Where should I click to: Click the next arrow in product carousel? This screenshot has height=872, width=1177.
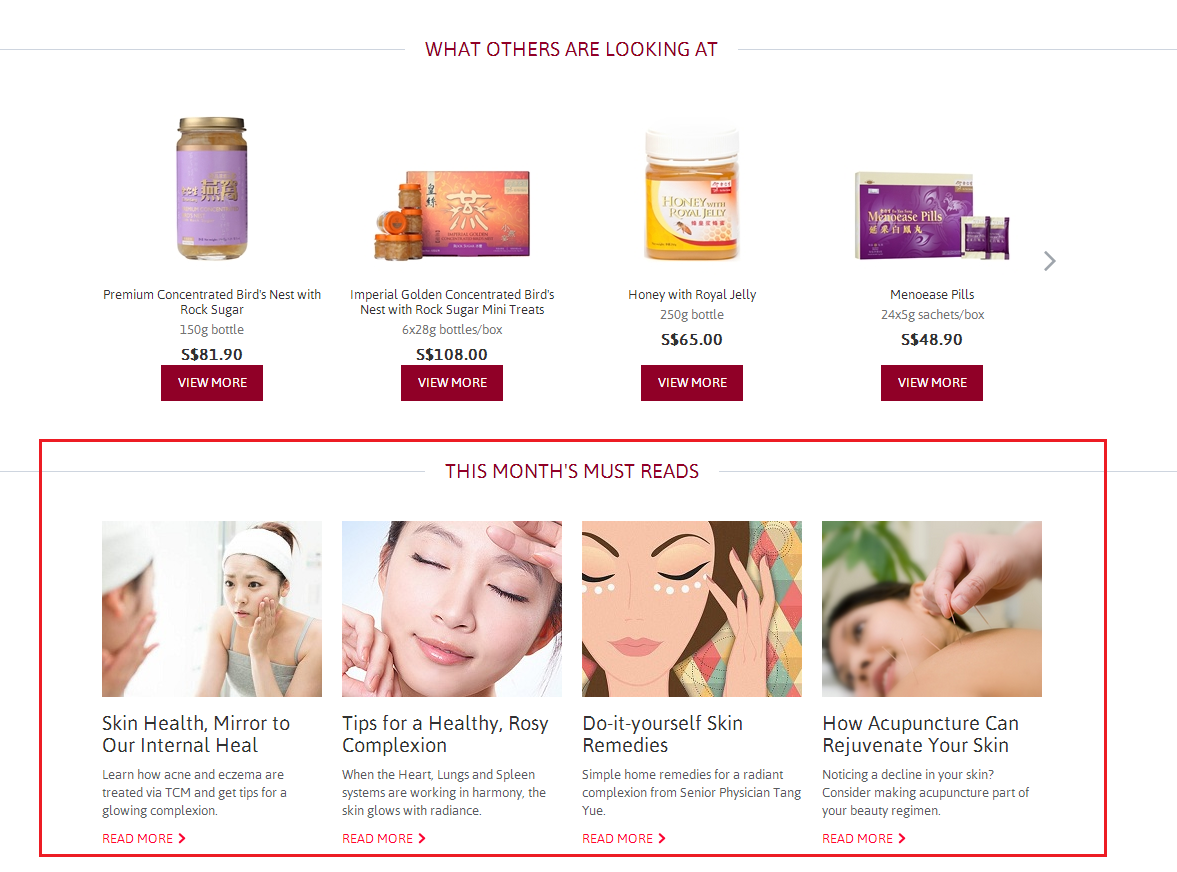click(x=1049, y=261)
